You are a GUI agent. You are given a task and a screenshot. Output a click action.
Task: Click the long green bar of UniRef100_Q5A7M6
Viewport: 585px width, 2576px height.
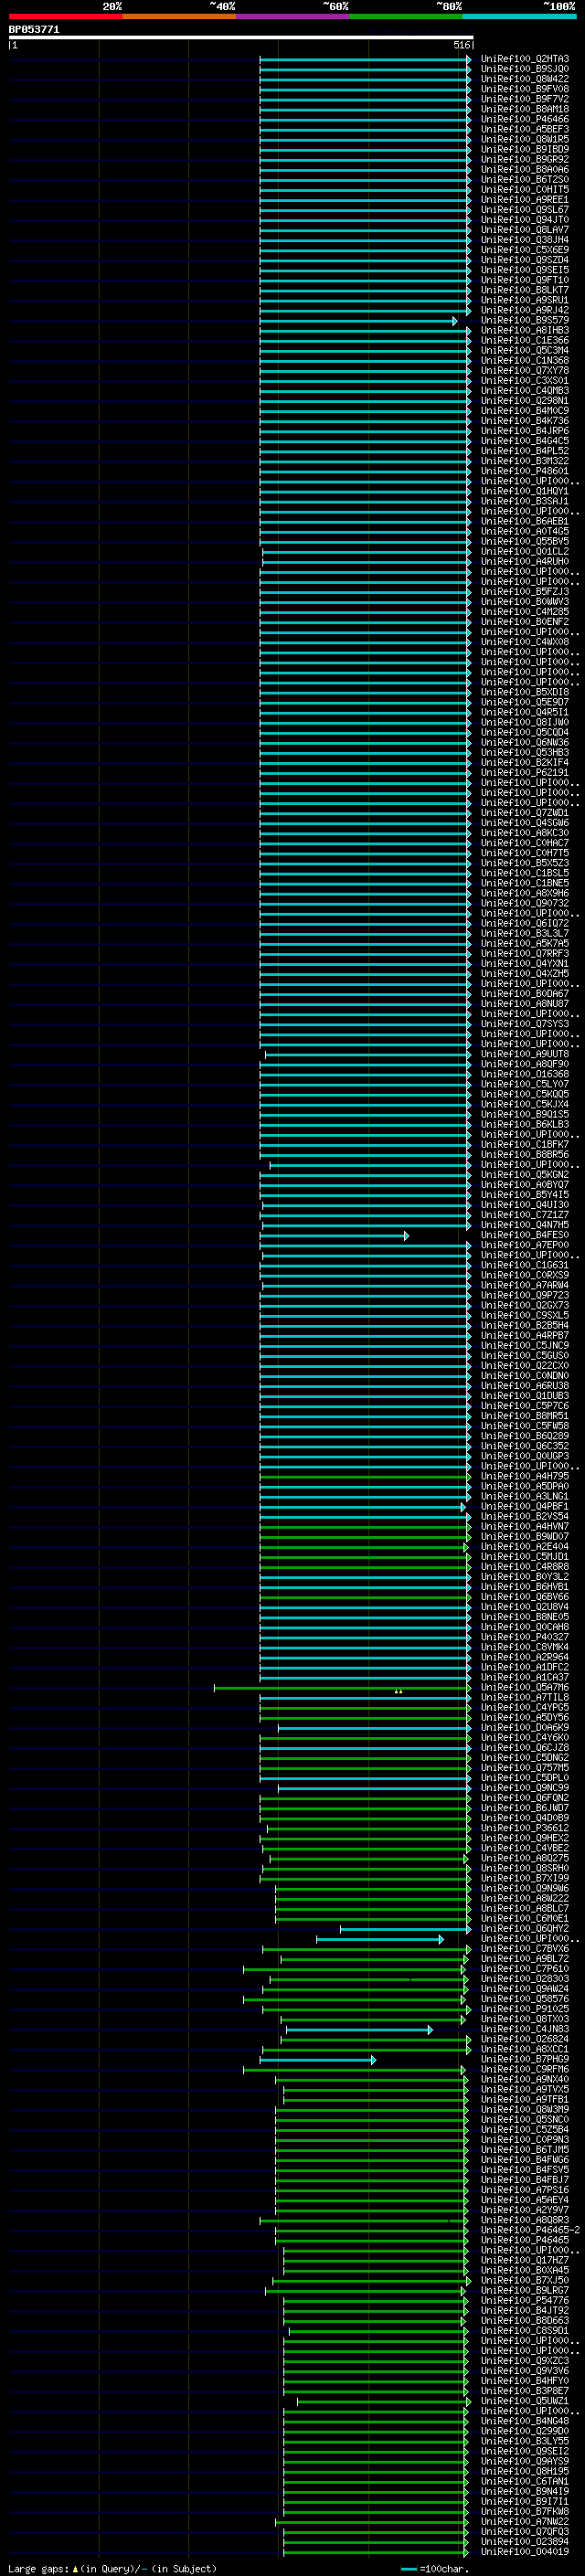pyautogui.click(x=341, y=1688)
